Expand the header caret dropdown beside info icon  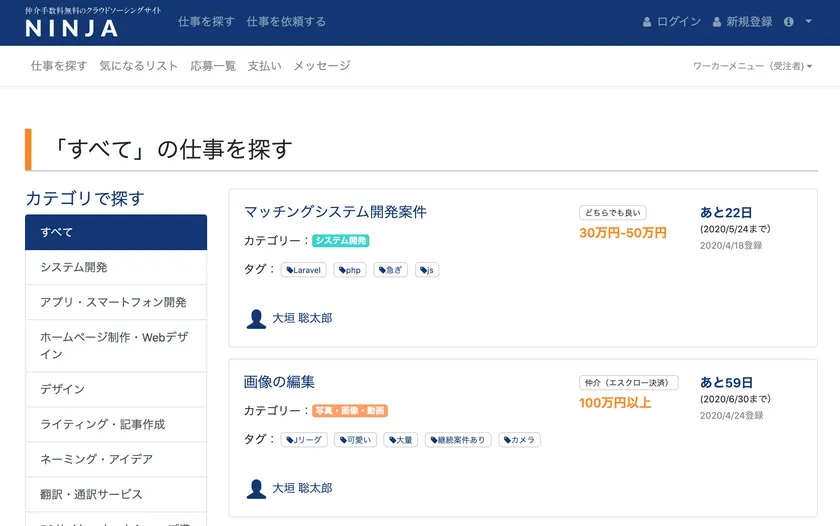coord(808,21)
